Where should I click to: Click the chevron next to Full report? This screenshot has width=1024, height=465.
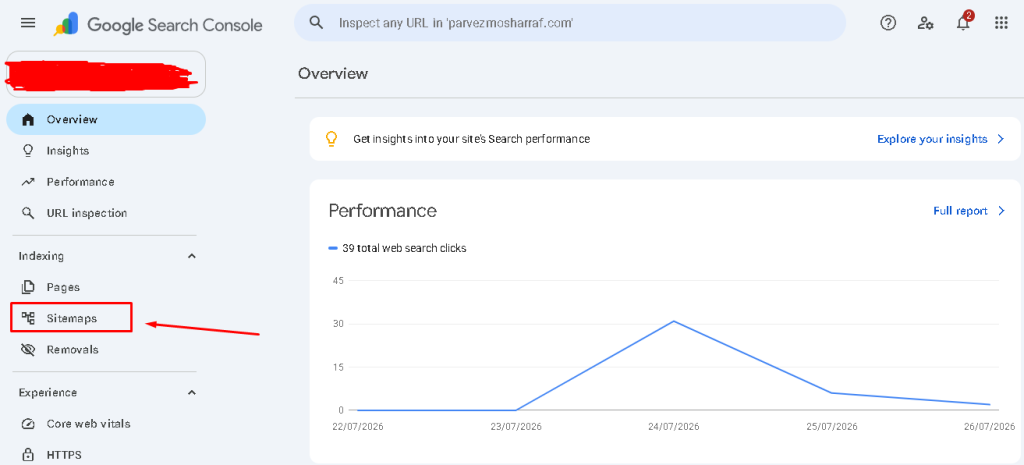pos(1000,211)
